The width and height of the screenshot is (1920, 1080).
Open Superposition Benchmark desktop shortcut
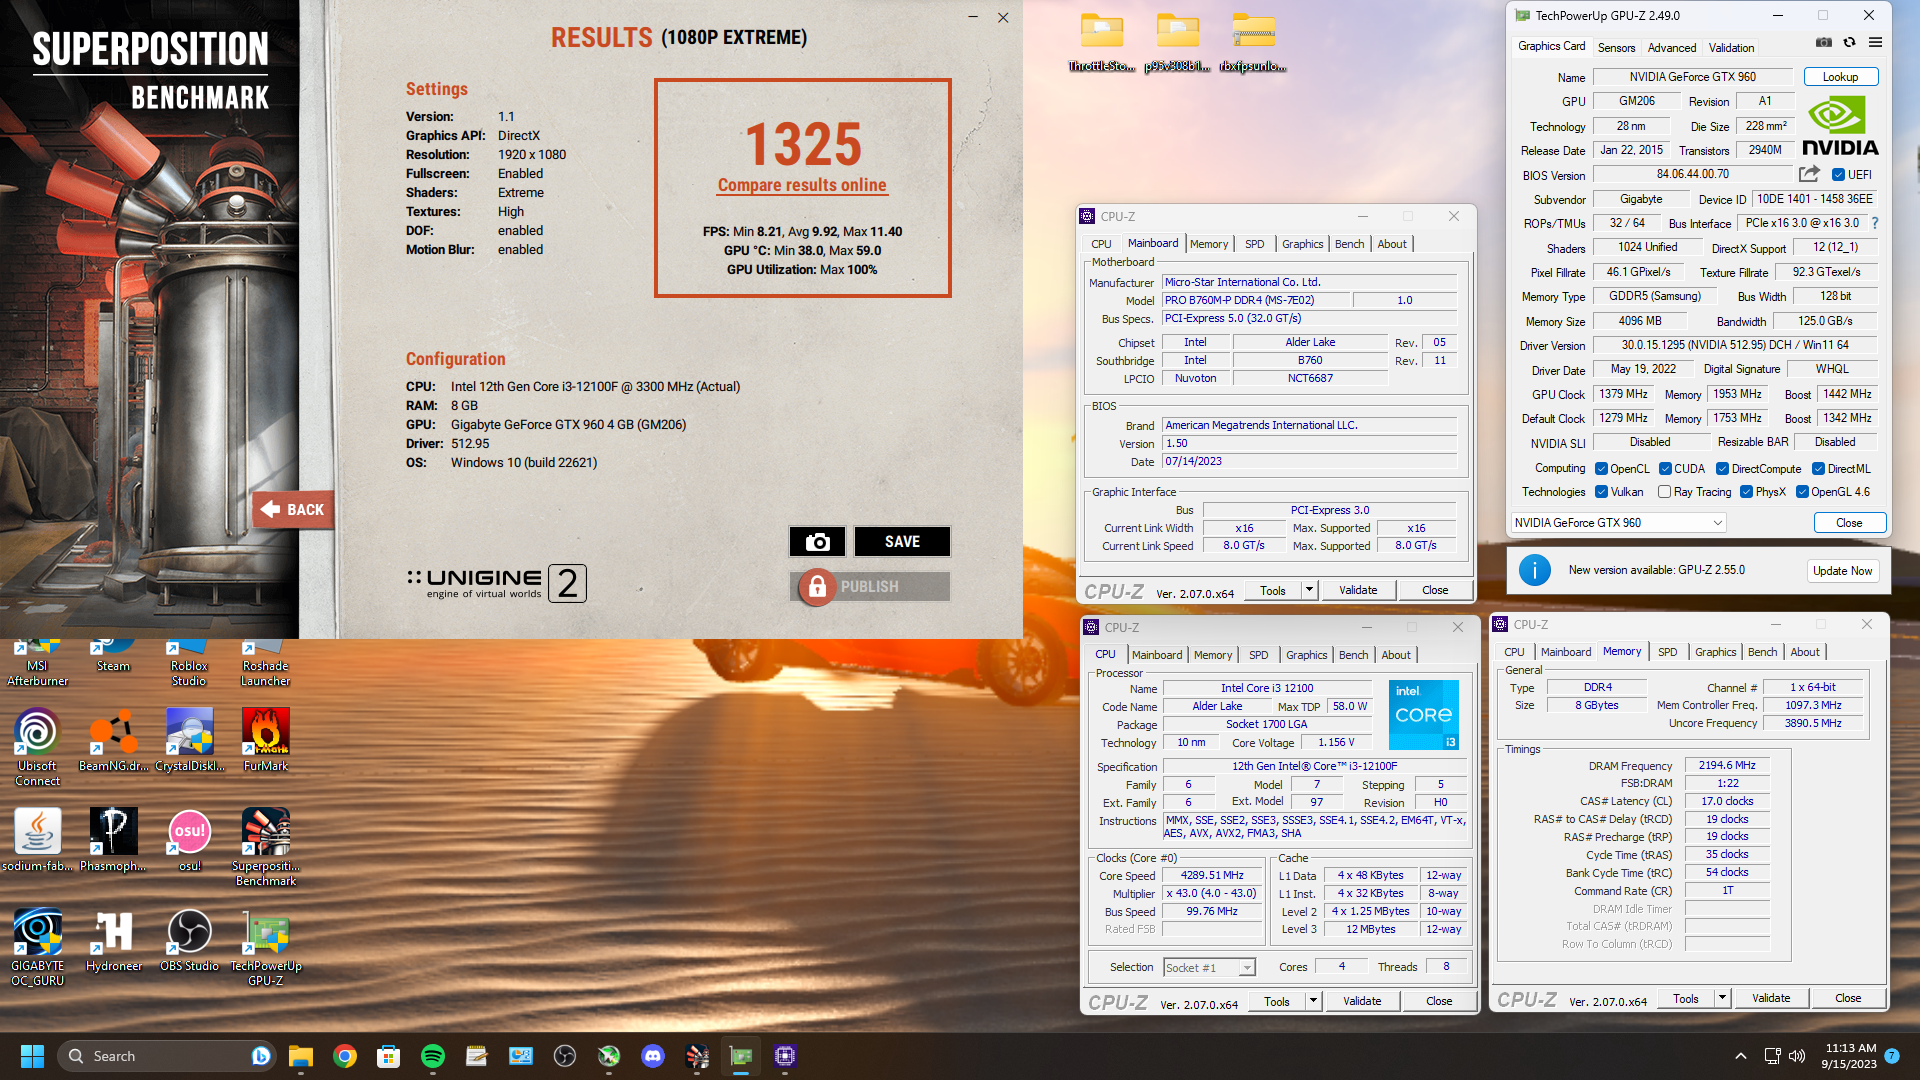click(265, 846)
